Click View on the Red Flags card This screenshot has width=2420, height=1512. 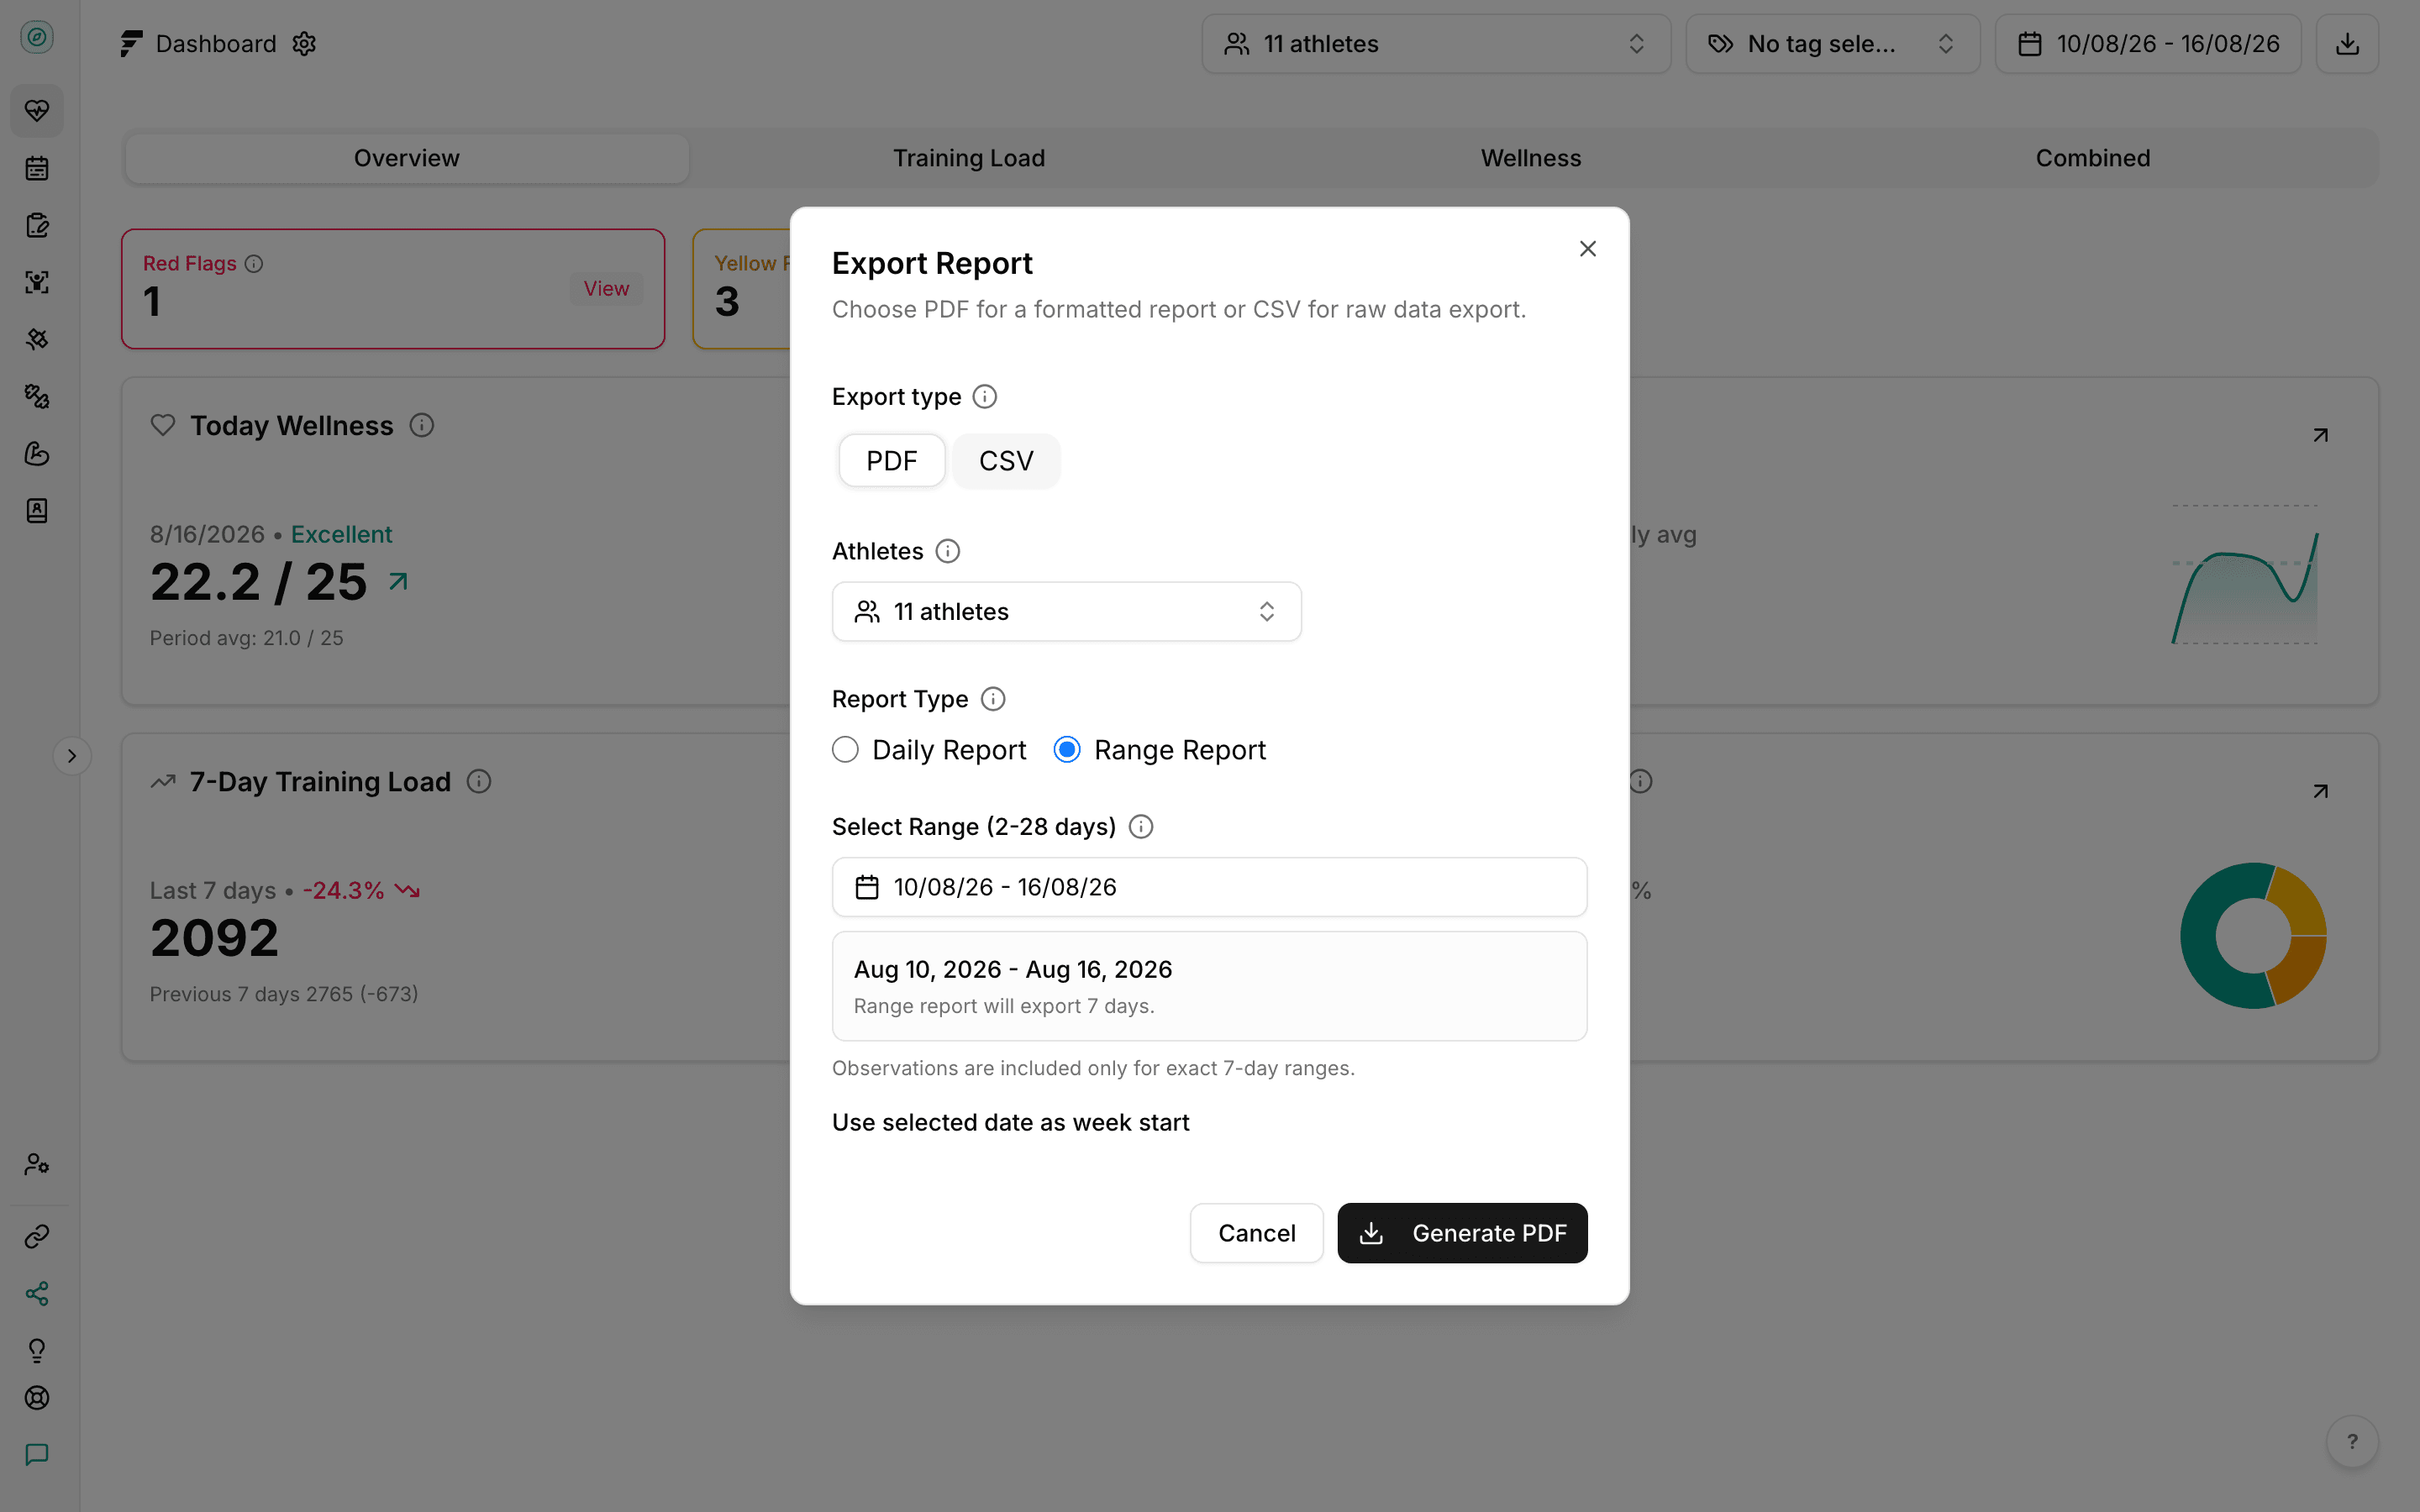click(x=606, y=289)
